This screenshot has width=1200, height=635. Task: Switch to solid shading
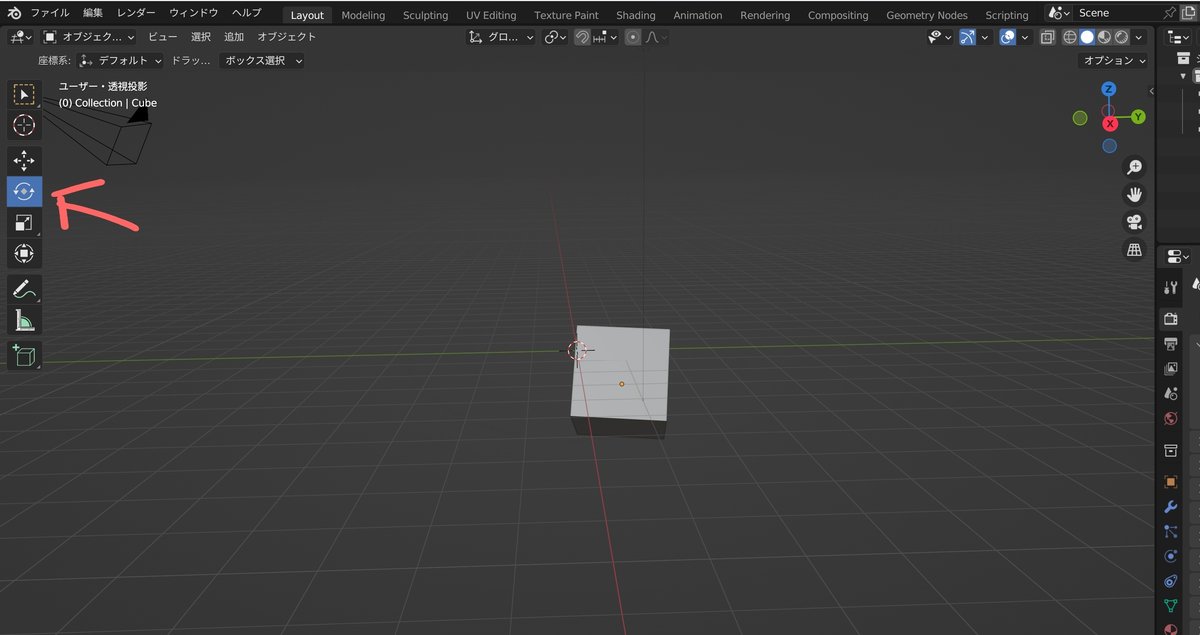(x=1087, y=37)
